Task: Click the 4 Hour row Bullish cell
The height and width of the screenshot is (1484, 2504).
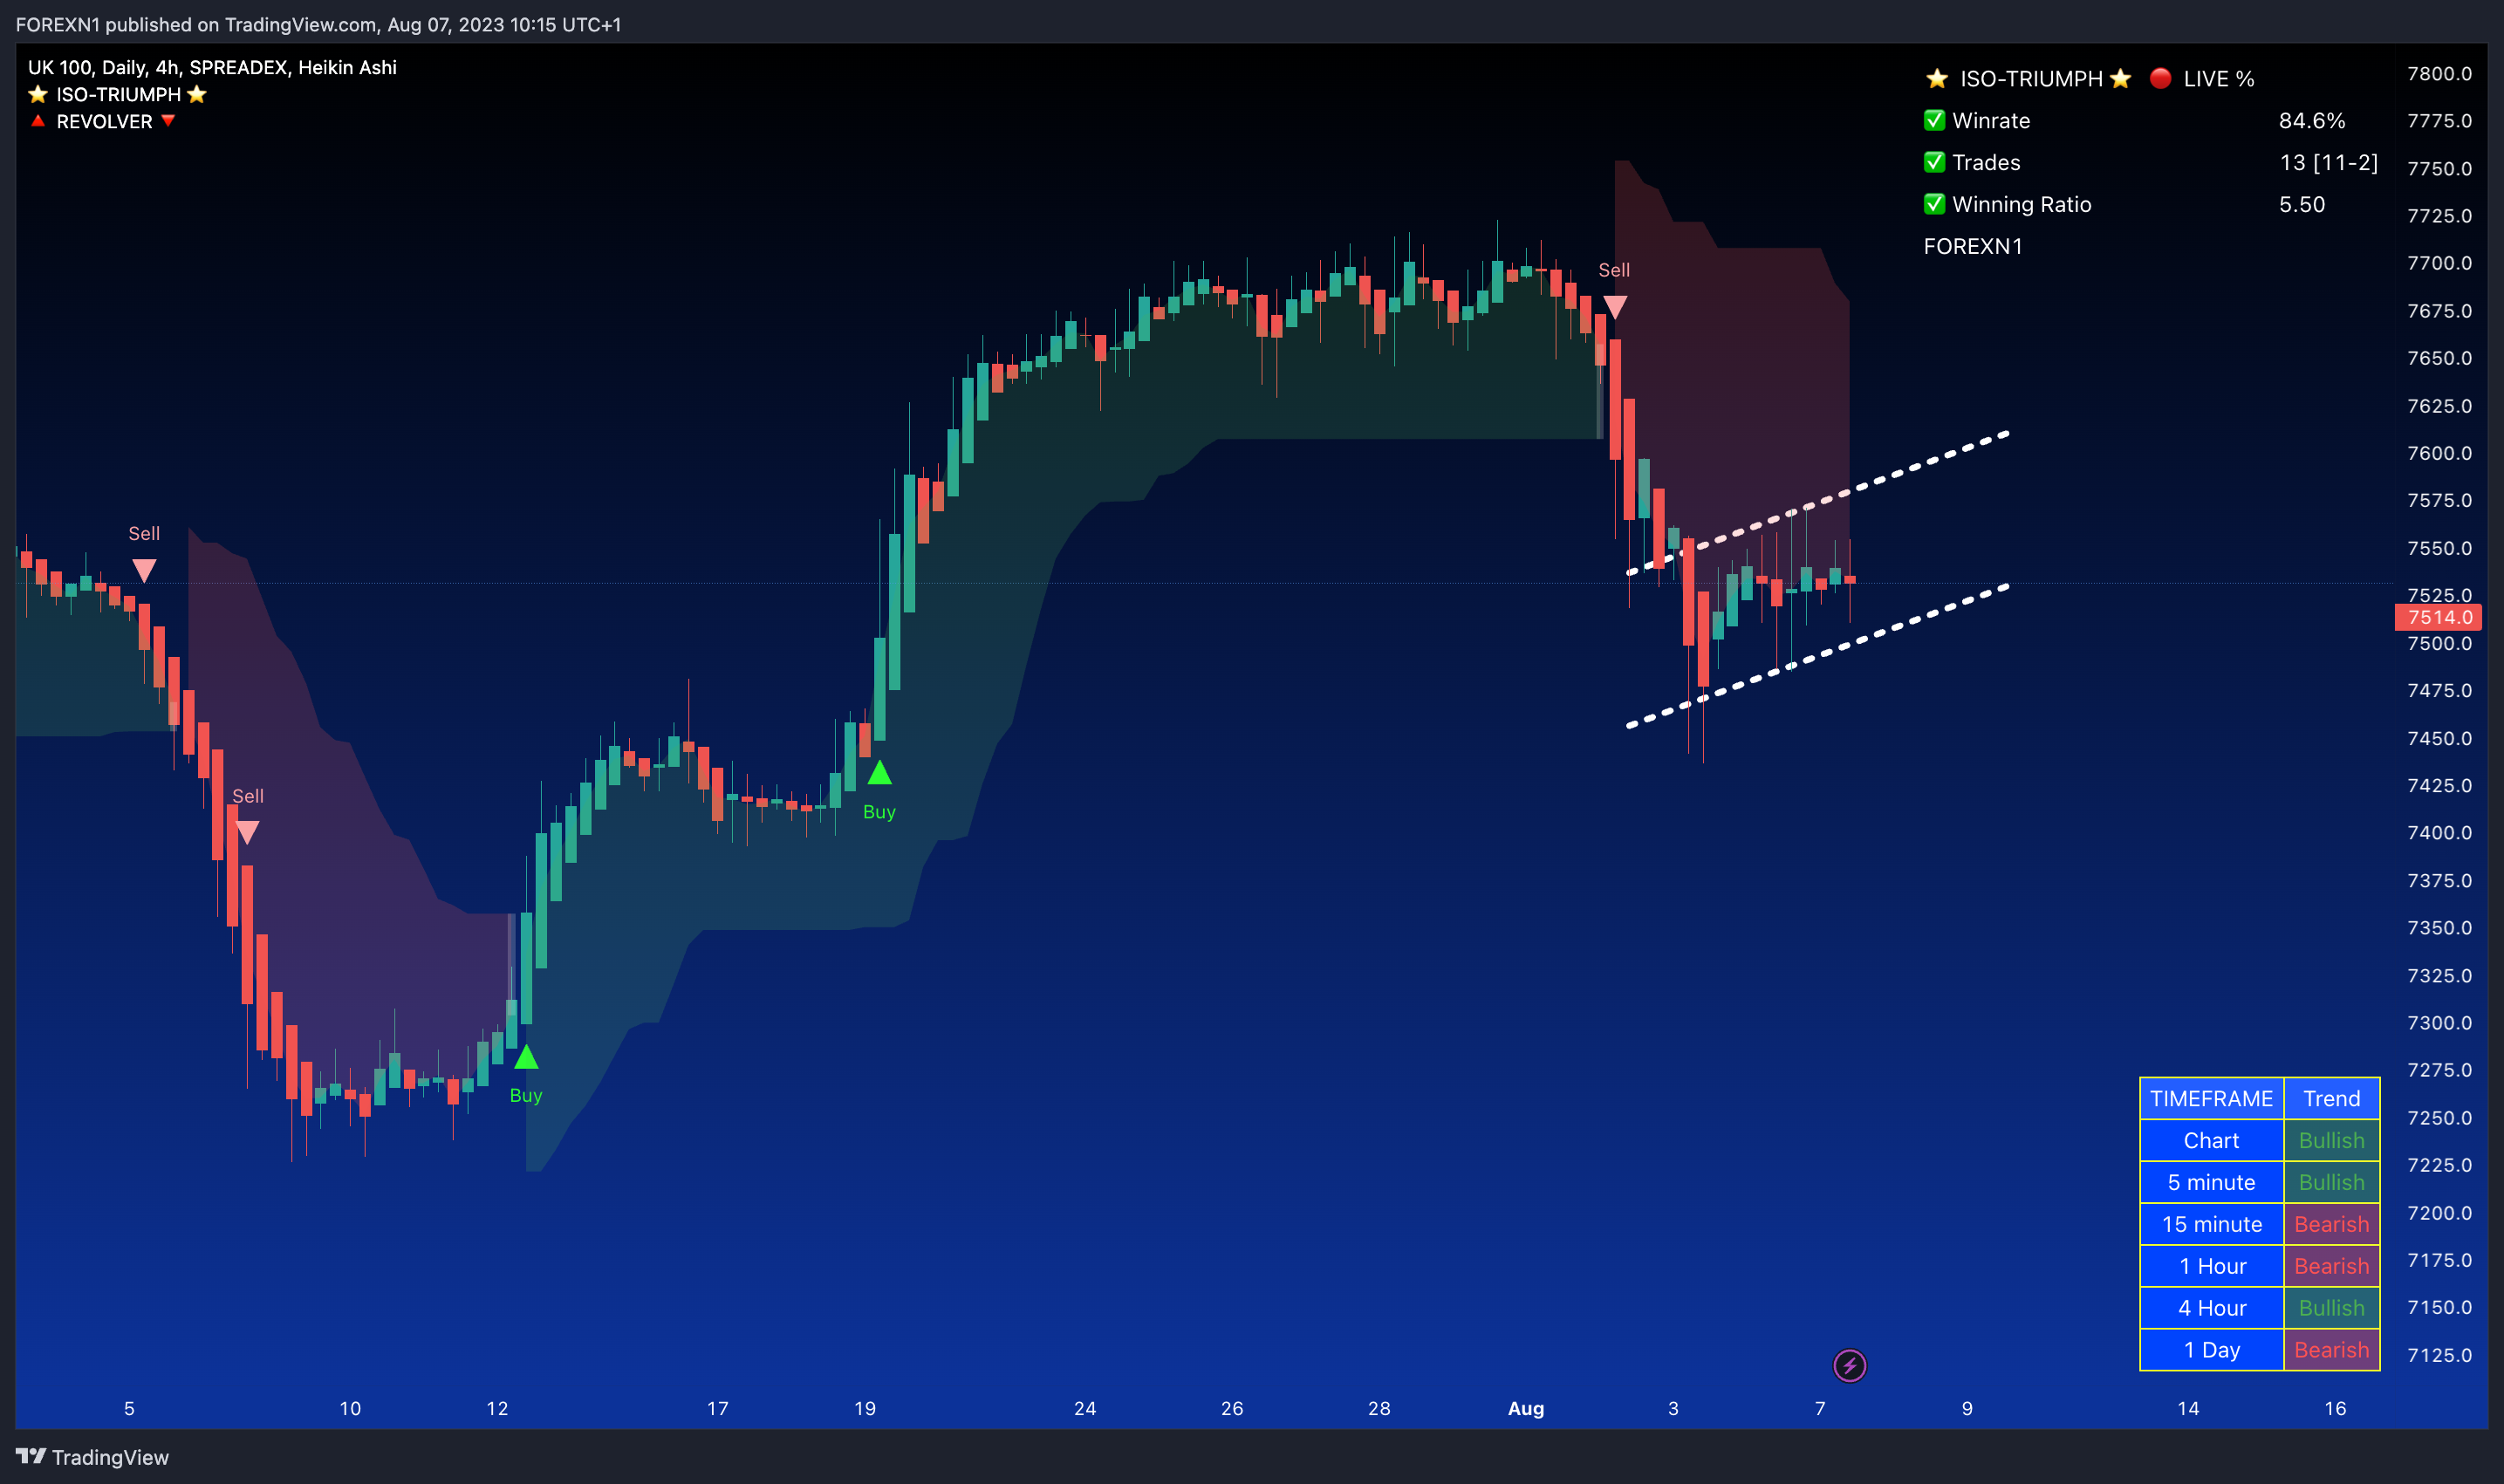Action: [2332, 1308]
